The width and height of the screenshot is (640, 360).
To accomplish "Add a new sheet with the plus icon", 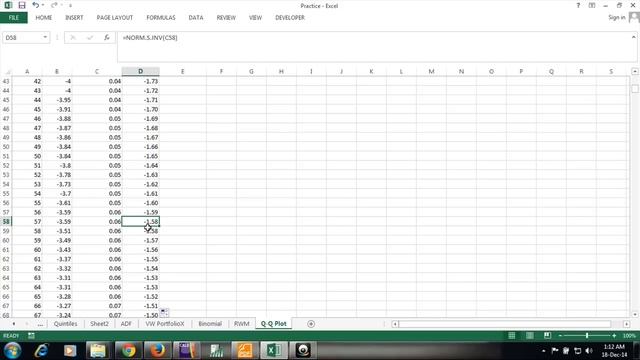I will click(311, 324).
